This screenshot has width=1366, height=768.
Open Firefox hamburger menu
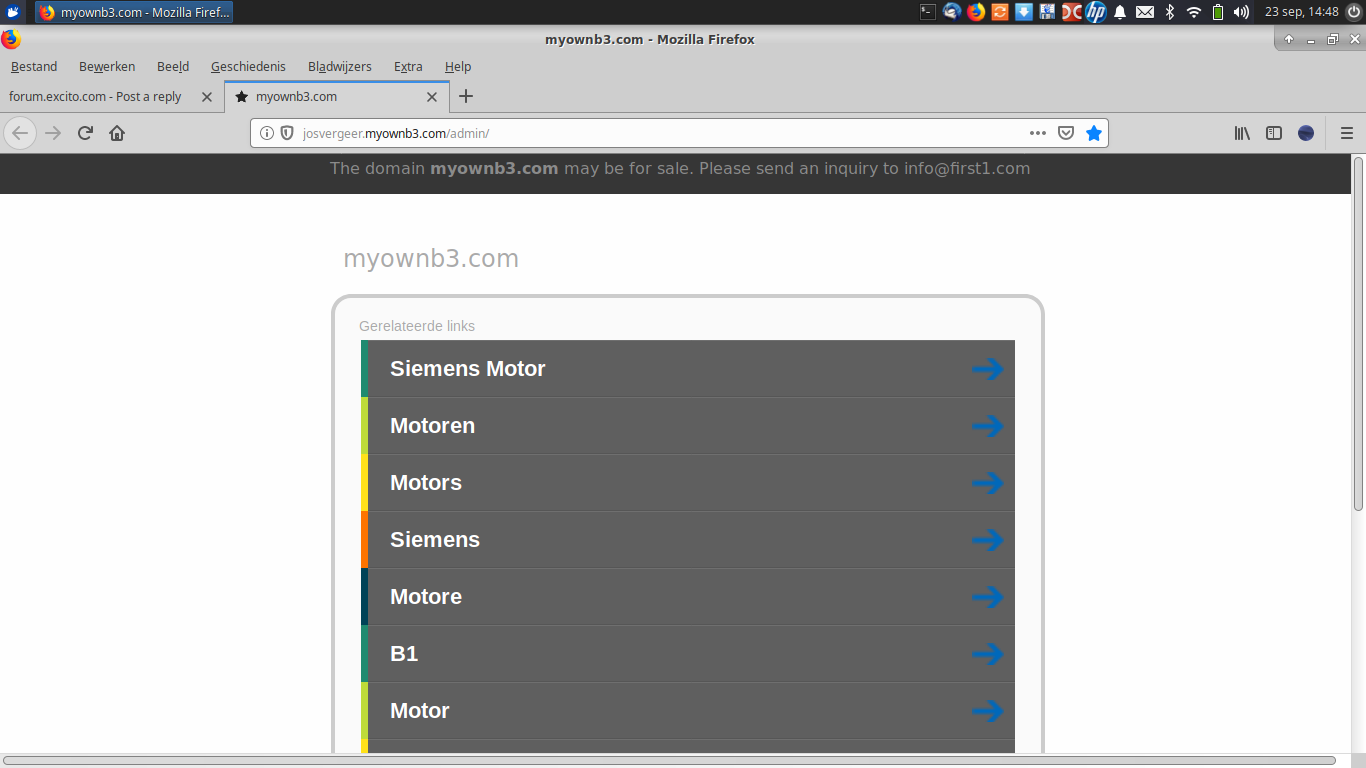click(1347, 133)
